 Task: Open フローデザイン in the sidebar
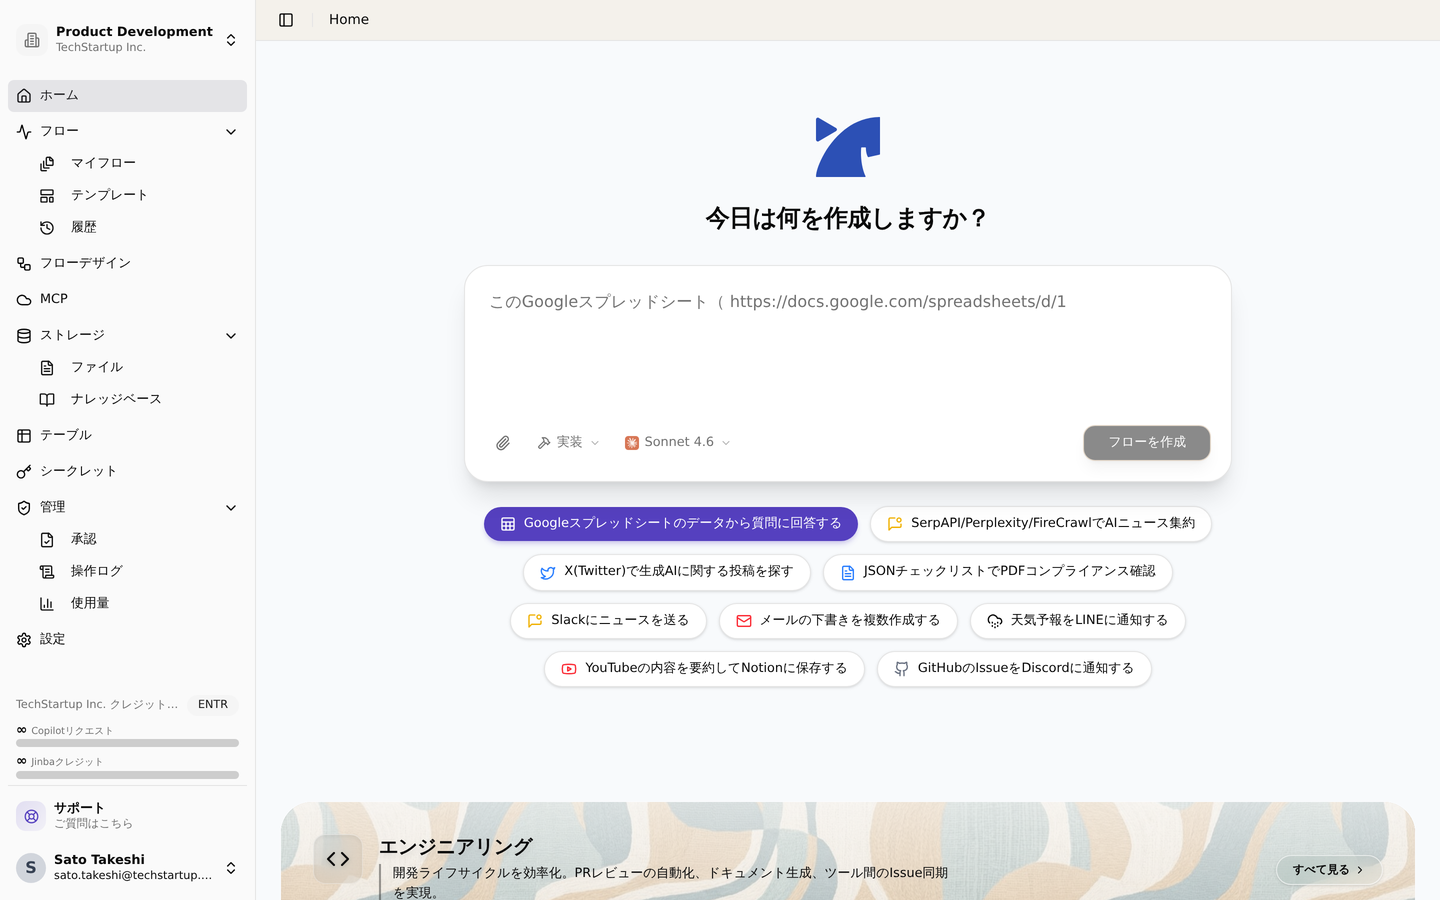pyautogui.click(x=127, y=264)
